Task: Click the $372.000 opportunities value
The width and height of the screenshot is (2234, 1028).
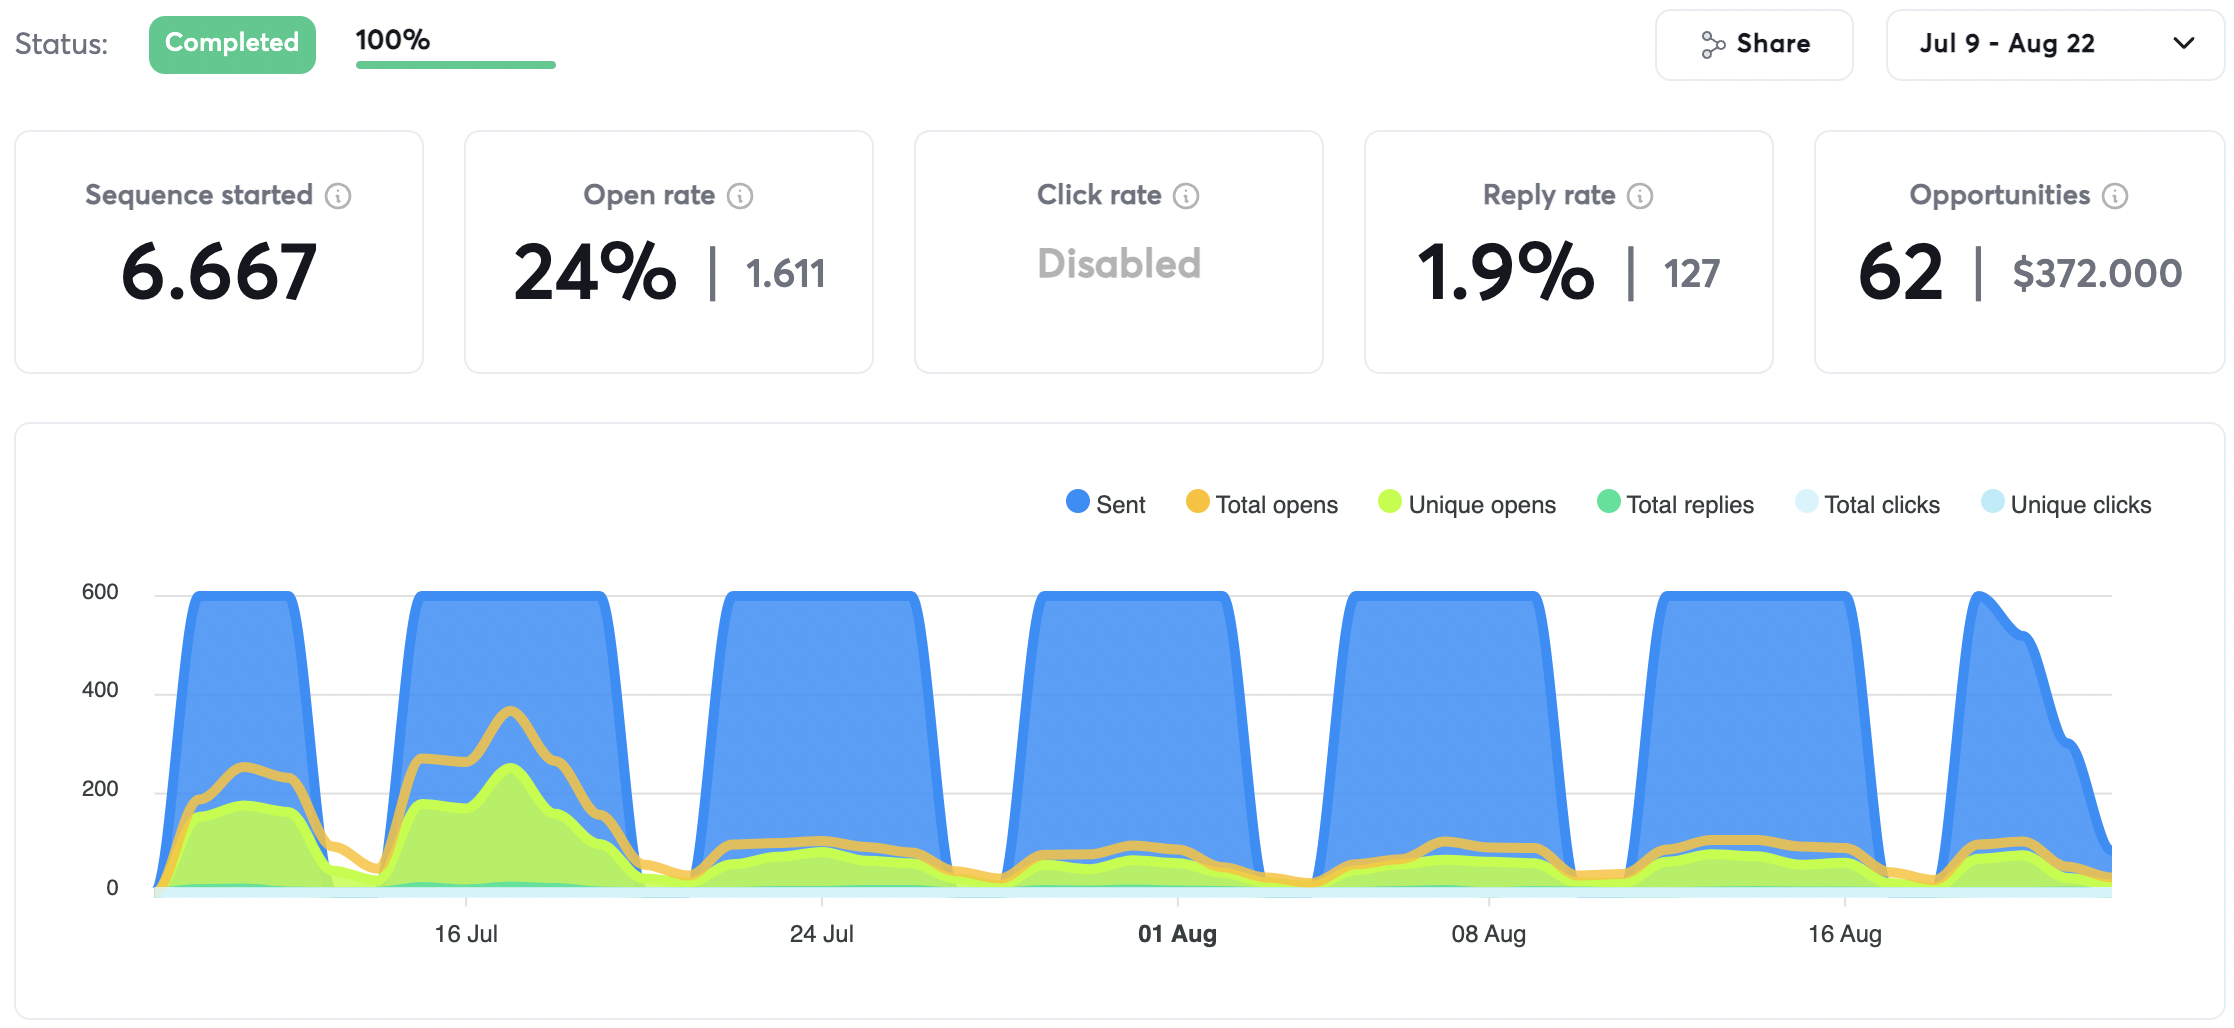Action: (x=2096, y=273)
